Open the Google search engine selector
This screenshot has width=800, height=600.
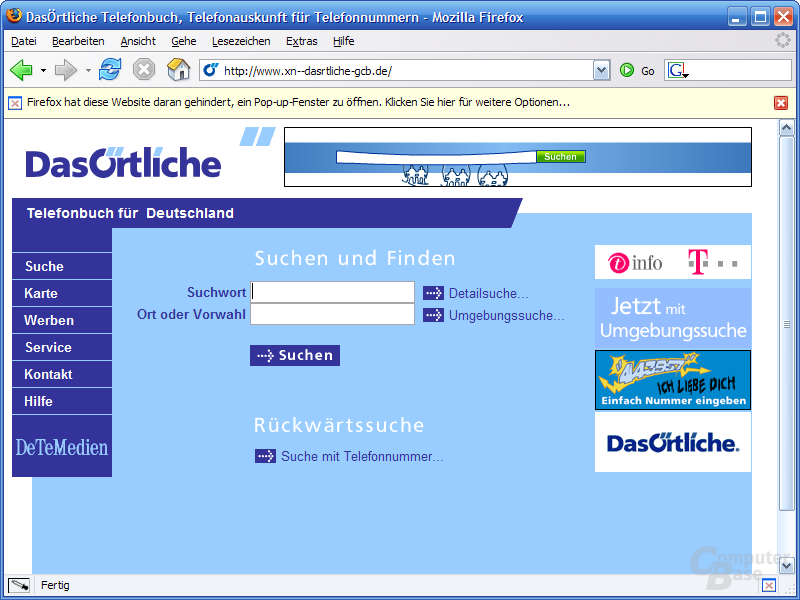click(678, 70)
